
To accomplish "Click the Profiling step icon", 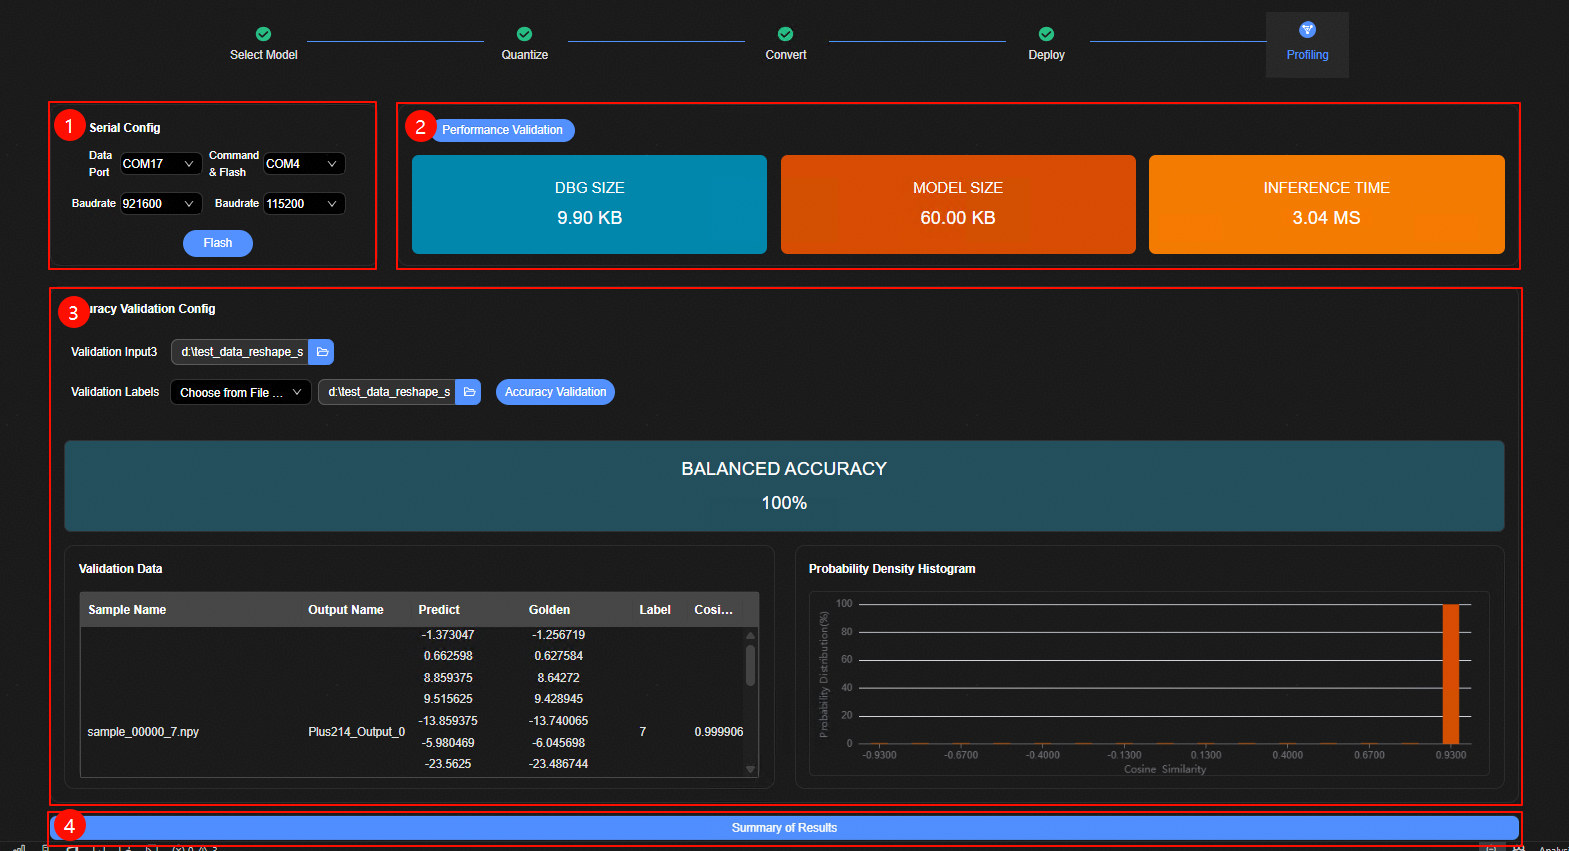I will (x=1307, y=30).
